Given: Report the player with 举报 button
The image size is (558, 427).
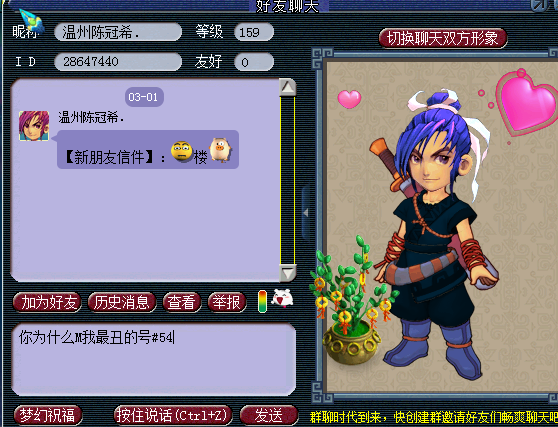Looking at the screenshot, I should point(227,302).
